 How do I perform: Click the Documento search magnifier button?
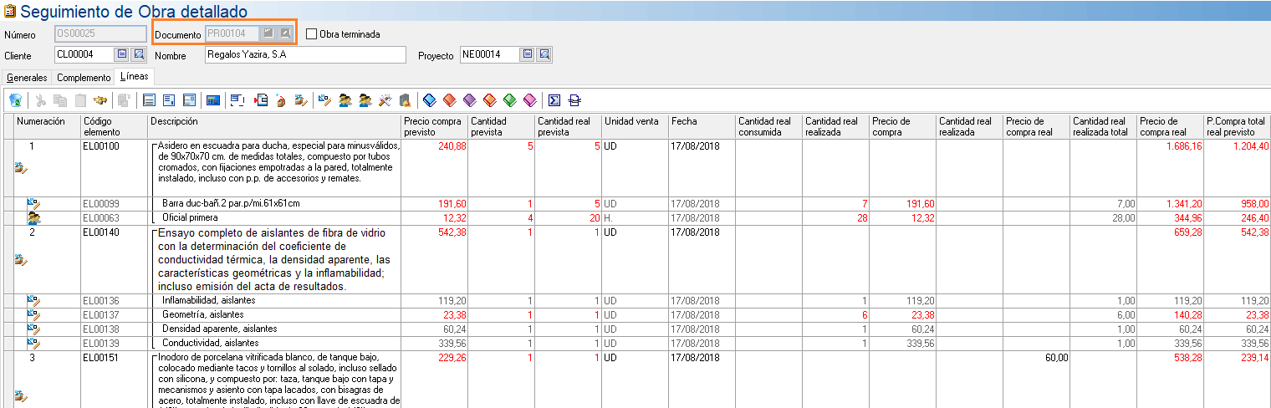(x=285, y=34)
